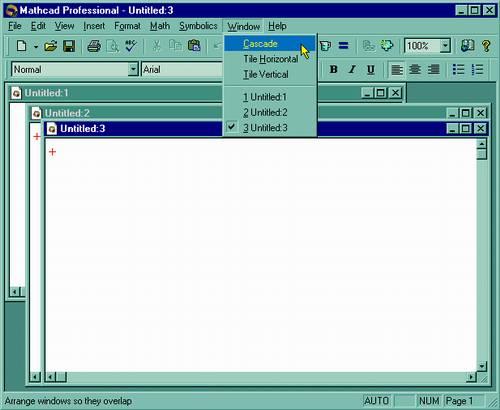Click the AUTO status bar indicator

[x=377, y=401]
